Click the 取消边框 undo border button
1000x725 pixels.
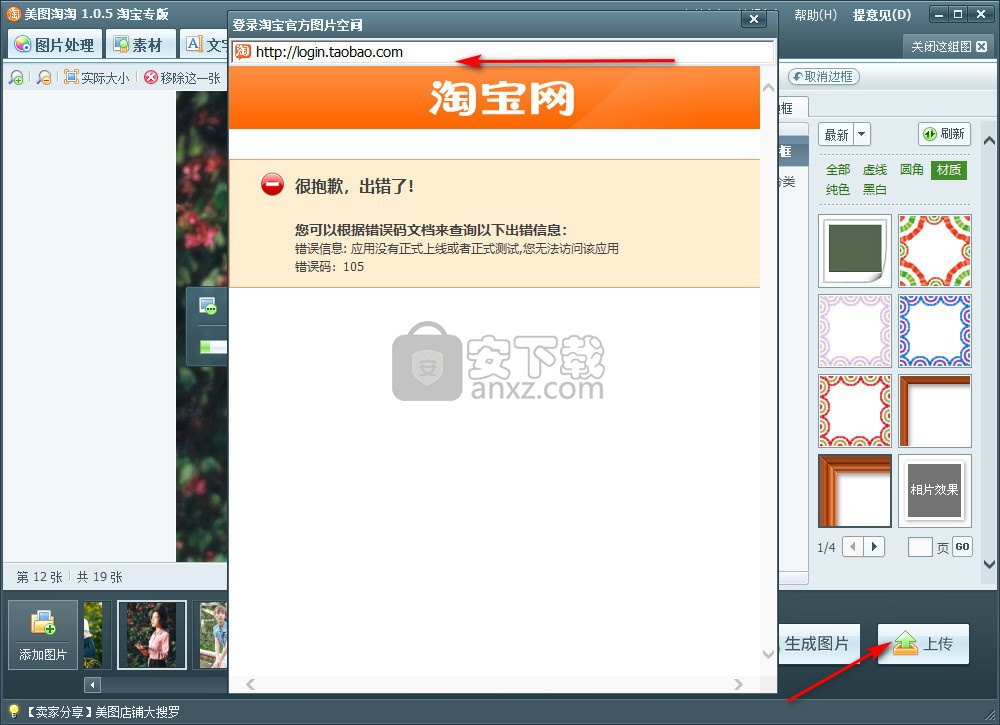pyautogui.click(x=823, y=77)
